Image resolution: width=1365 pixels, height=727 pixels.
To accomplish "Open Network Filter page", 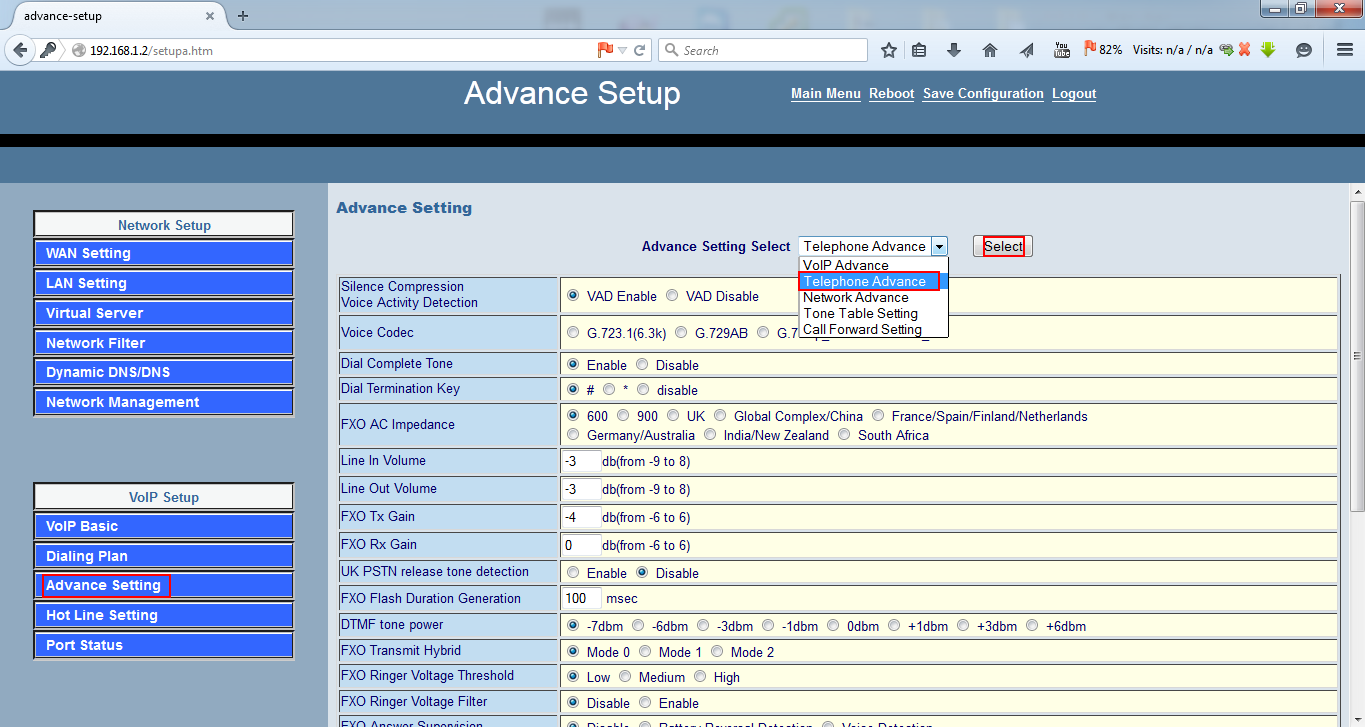I will [x=164, y=343].
